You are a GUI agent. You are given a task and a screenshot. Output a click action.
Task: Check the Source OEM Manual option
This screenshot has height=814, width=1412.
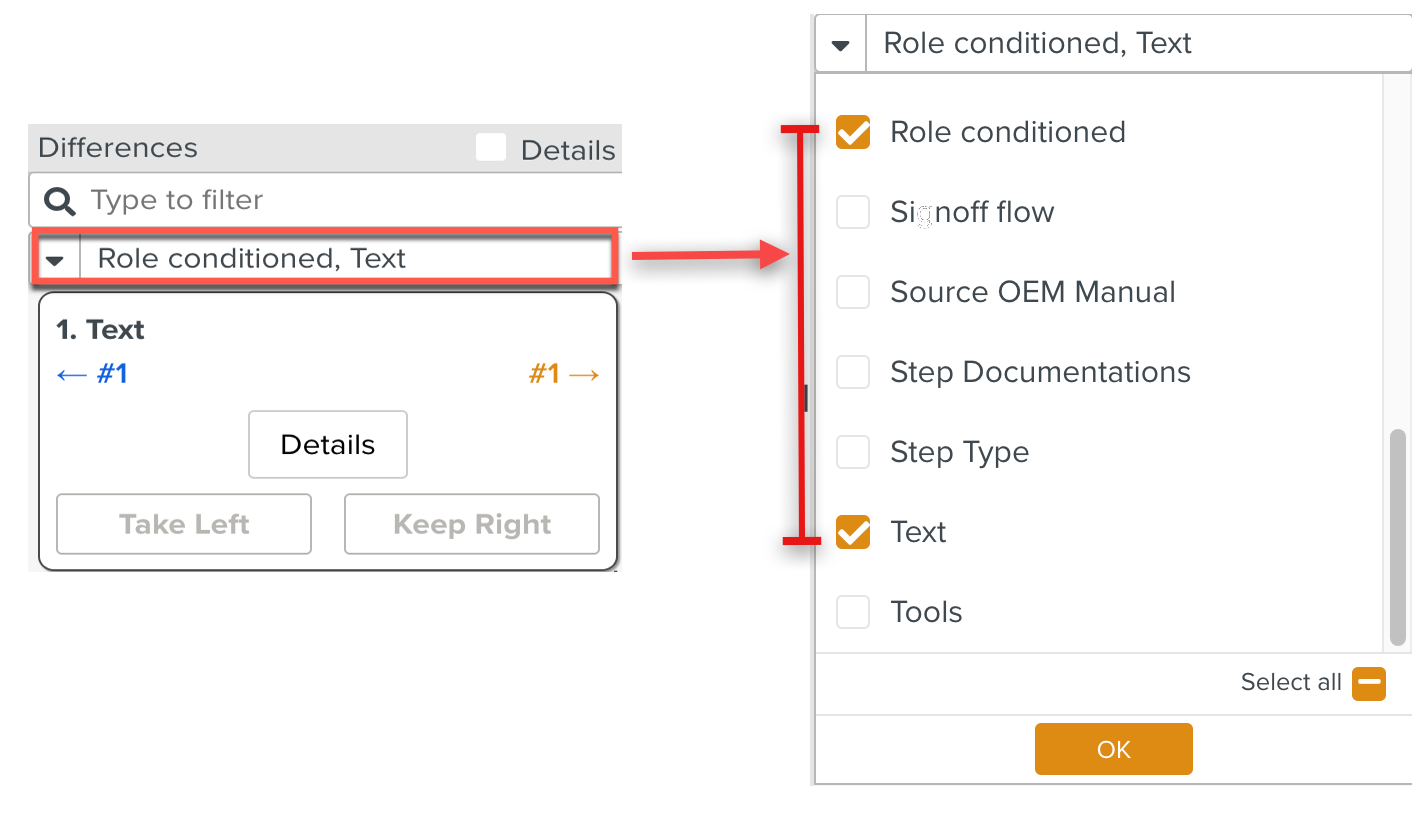(x=853, y=292)
